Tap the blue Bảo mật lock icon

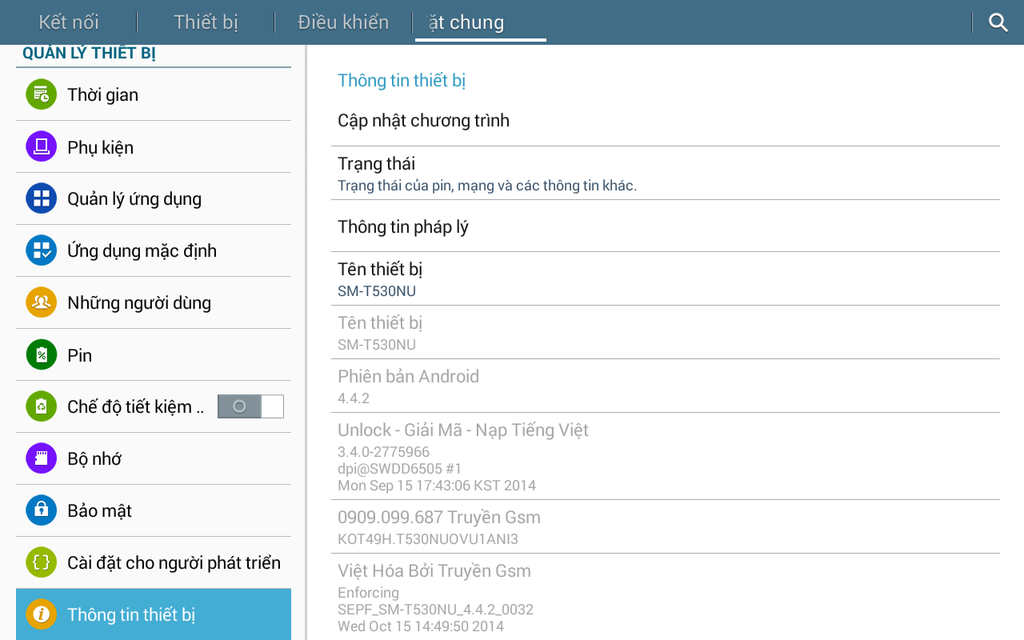(x=41, y=510)
